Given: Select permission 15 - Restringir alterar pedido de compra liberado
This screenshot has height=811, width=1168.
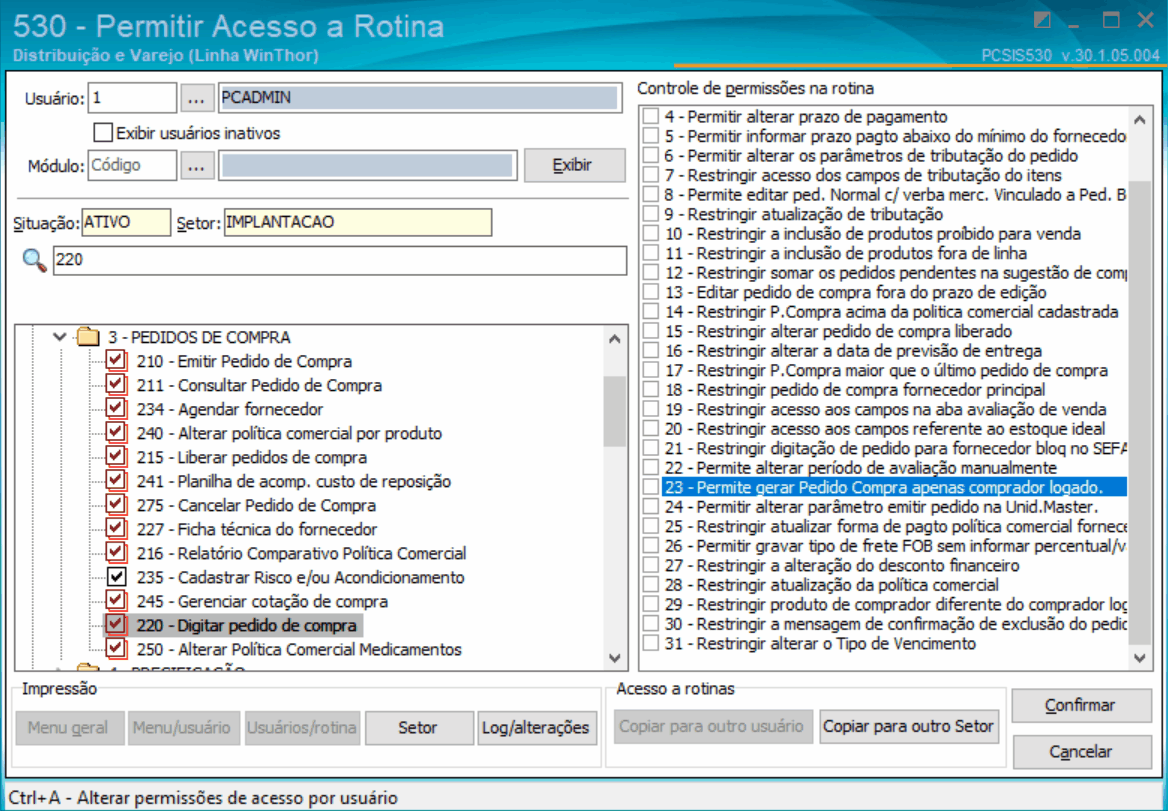Looking at the screenshot, I should 838,331.
